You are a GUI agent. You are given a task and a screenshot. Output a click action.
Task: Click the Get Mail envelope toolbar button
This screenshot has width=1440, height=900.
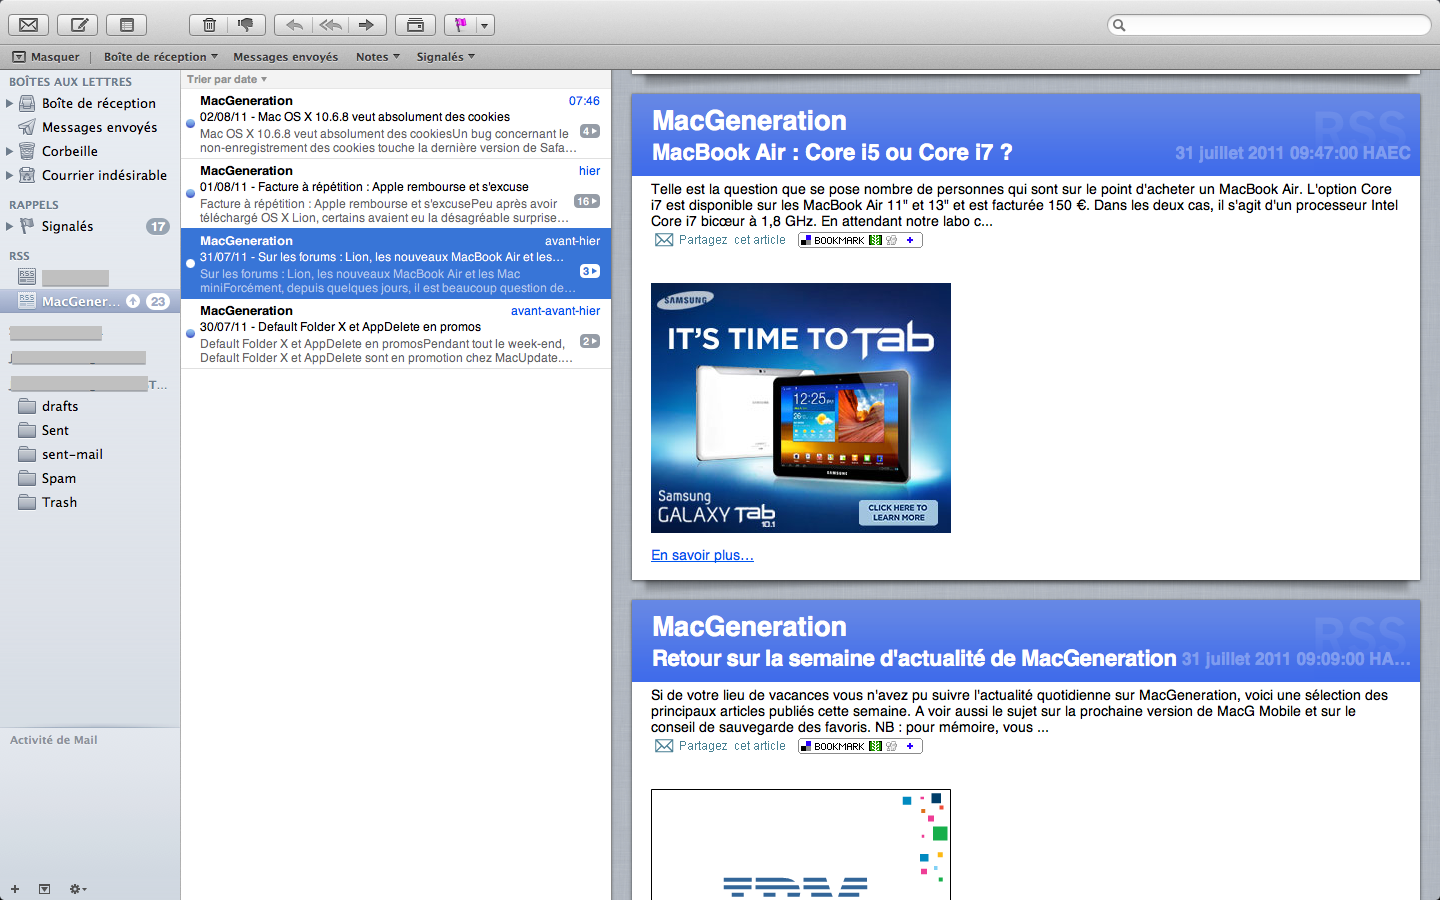(29, 25)
